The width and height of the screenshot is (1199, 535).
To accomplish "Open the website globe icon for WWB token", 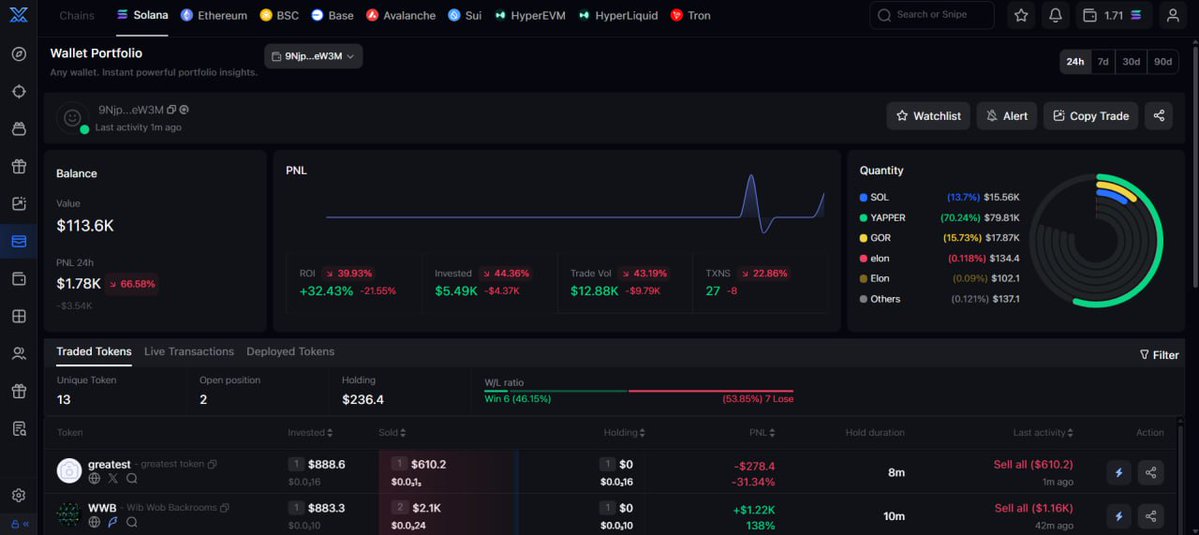I will pyautogui.click(x=94, y=522).
